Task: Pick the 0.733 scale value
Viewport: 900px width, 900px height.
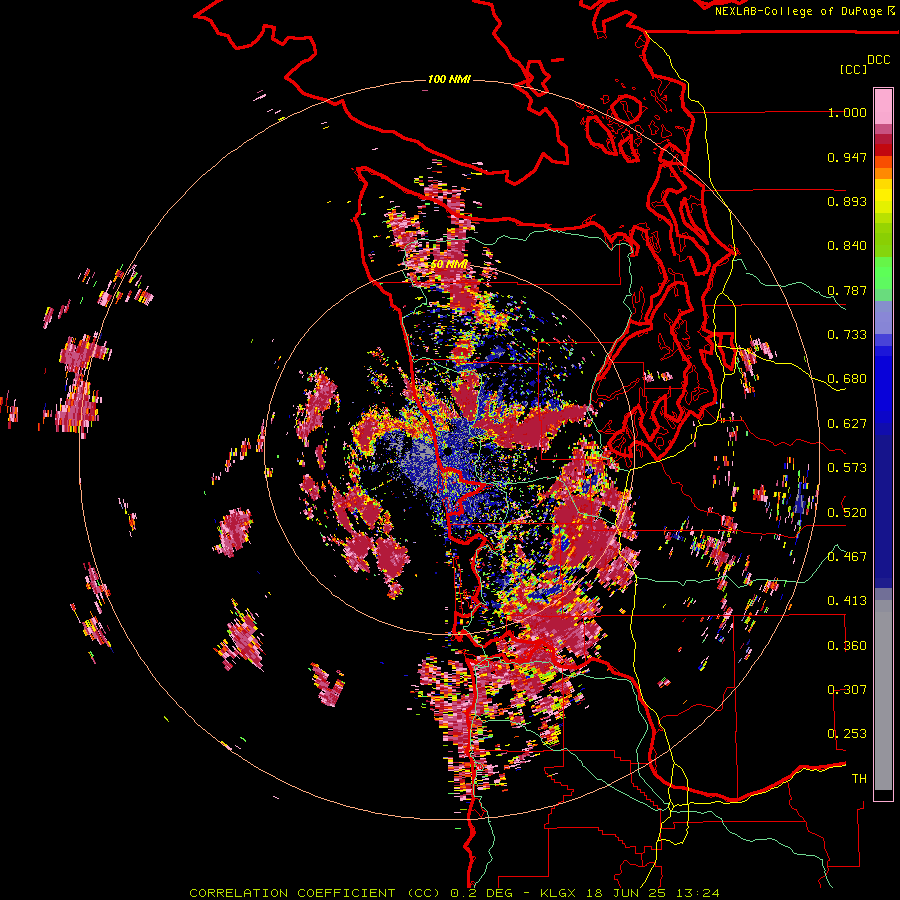Action: pos(847,335)
